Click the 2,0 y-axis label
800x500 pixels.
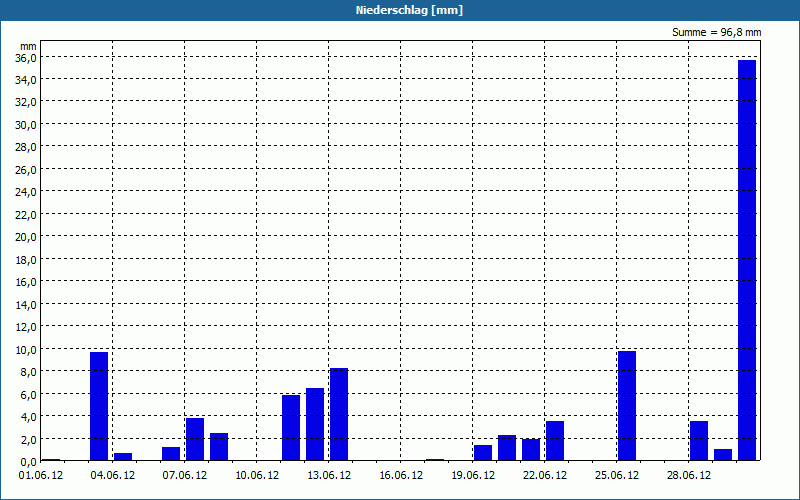[x=28, y=439]
